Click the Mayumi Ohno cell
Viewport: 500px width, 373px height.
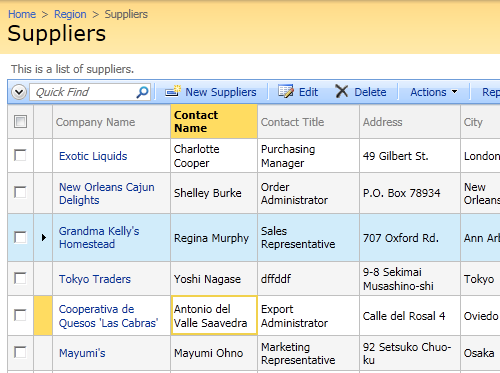(x=214, y=353)
